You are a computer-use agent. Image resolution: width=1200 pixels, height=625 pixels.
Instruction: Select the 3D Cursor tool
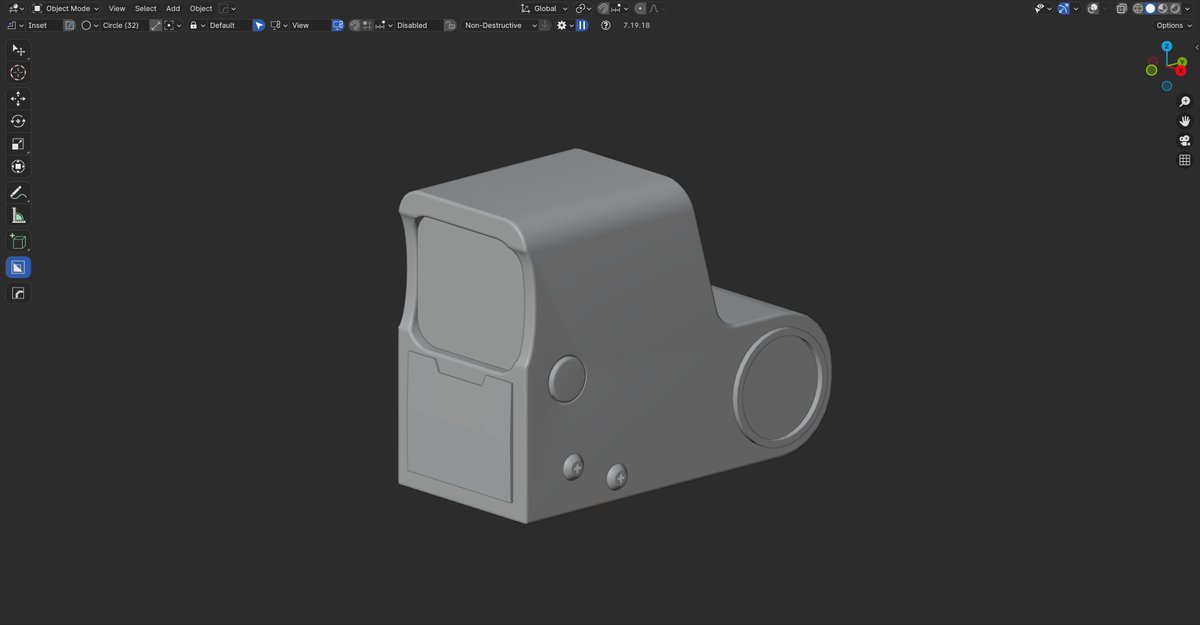click(x=18, y=73)
